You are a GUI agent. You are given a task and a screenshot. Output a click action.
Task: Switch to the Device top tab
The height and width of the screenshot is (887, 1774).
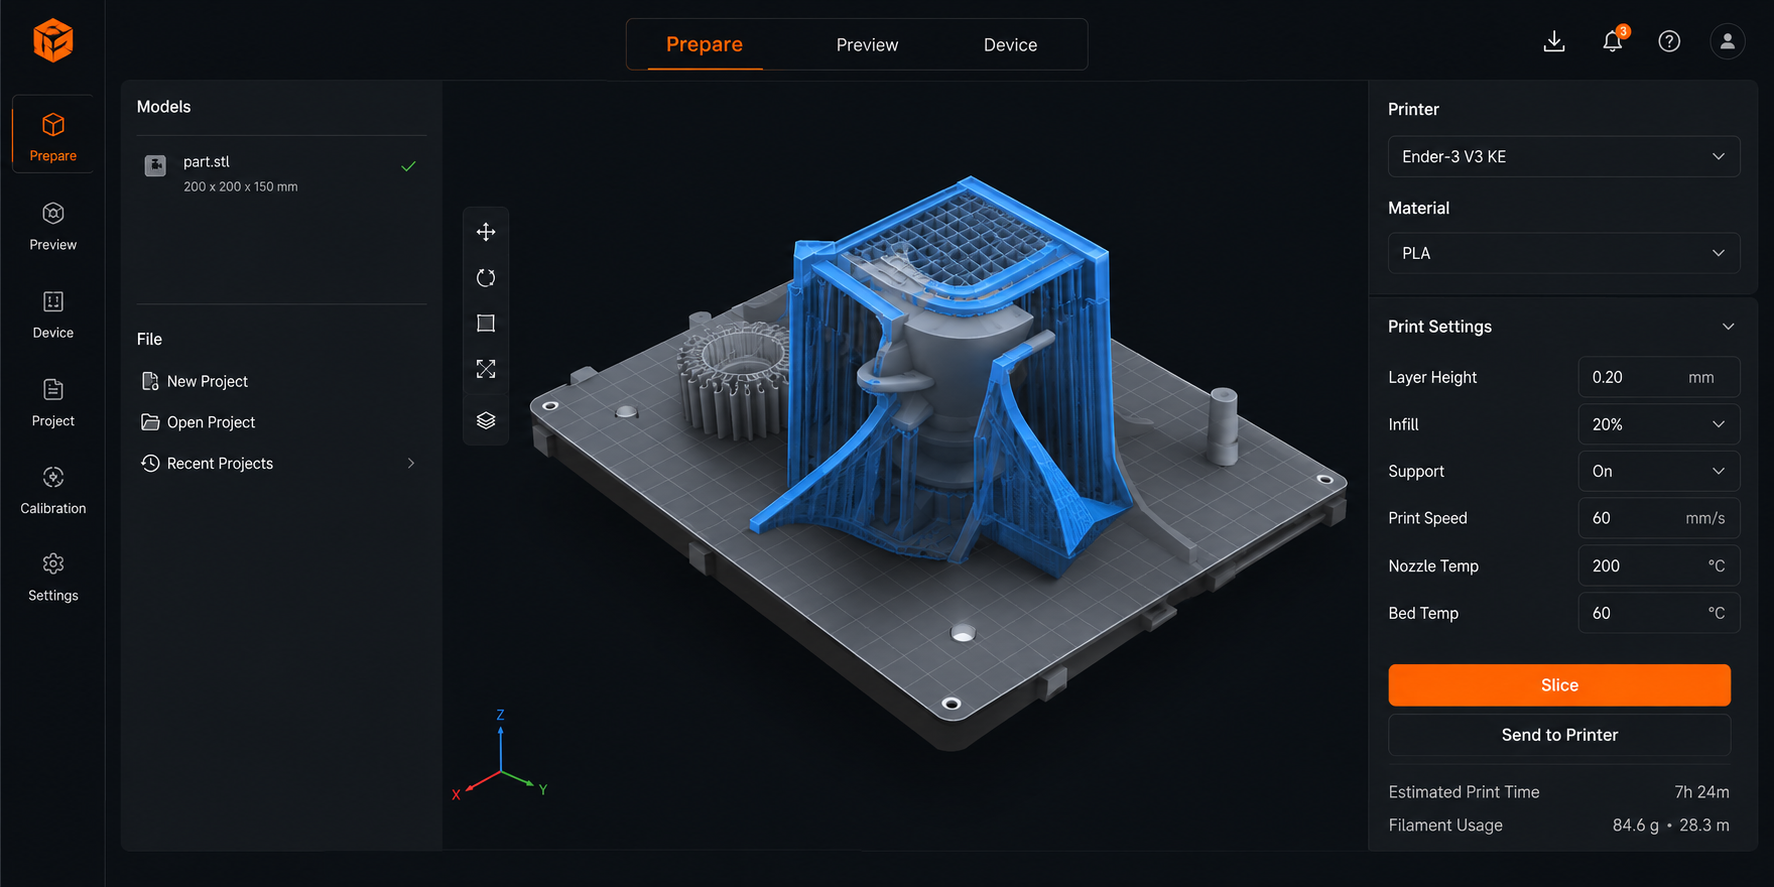(x=1010, y=45)
